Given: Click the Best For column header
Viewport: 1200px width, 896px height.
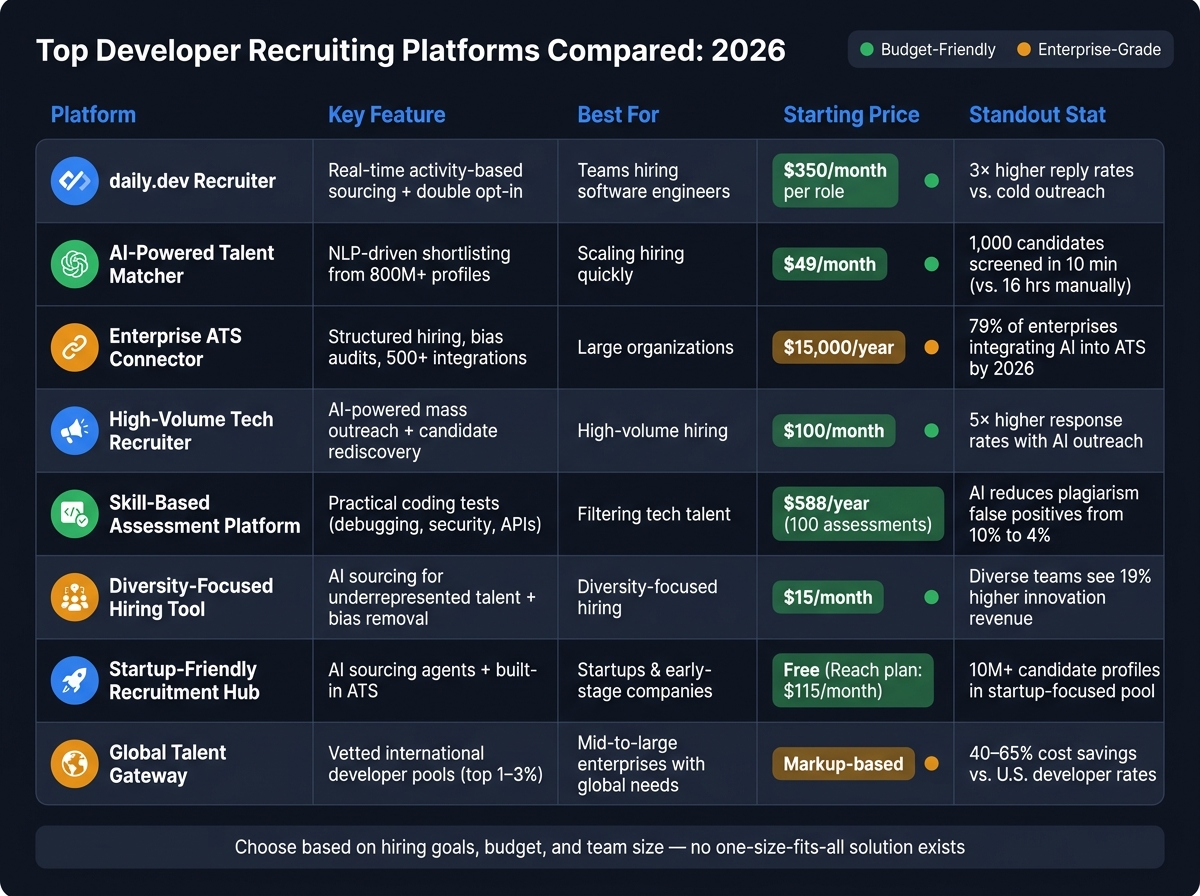Looking at the screenshot, I should pyautogui.click(x=618, y=115).
